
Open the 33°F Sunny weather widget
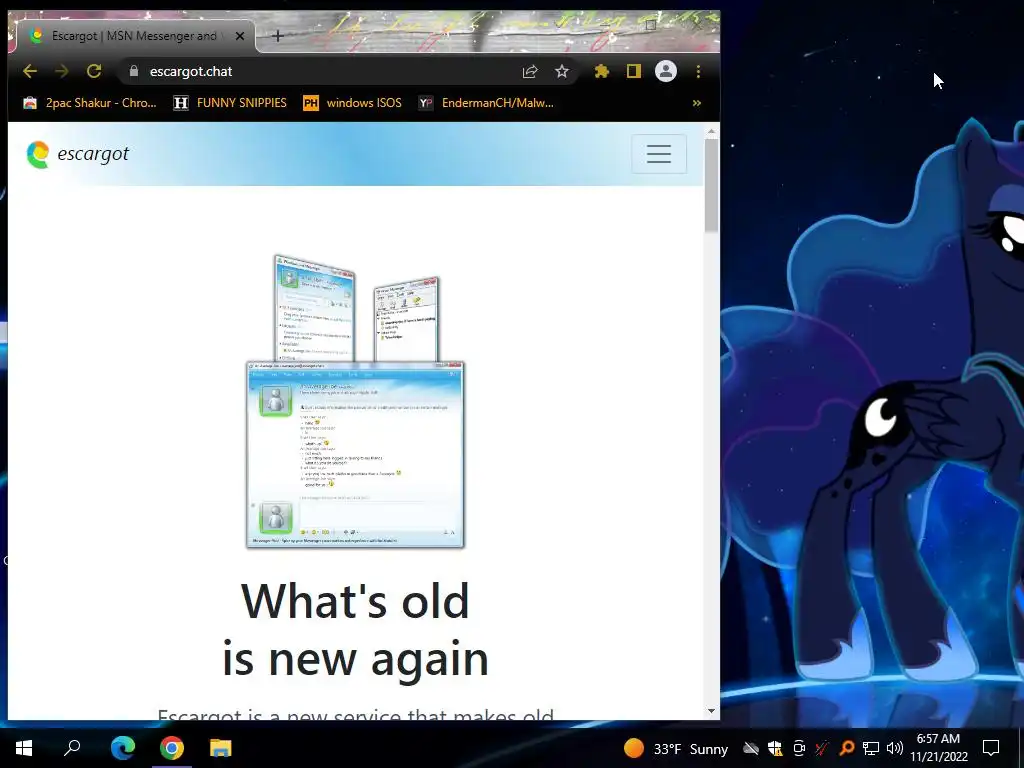[676, 748]
